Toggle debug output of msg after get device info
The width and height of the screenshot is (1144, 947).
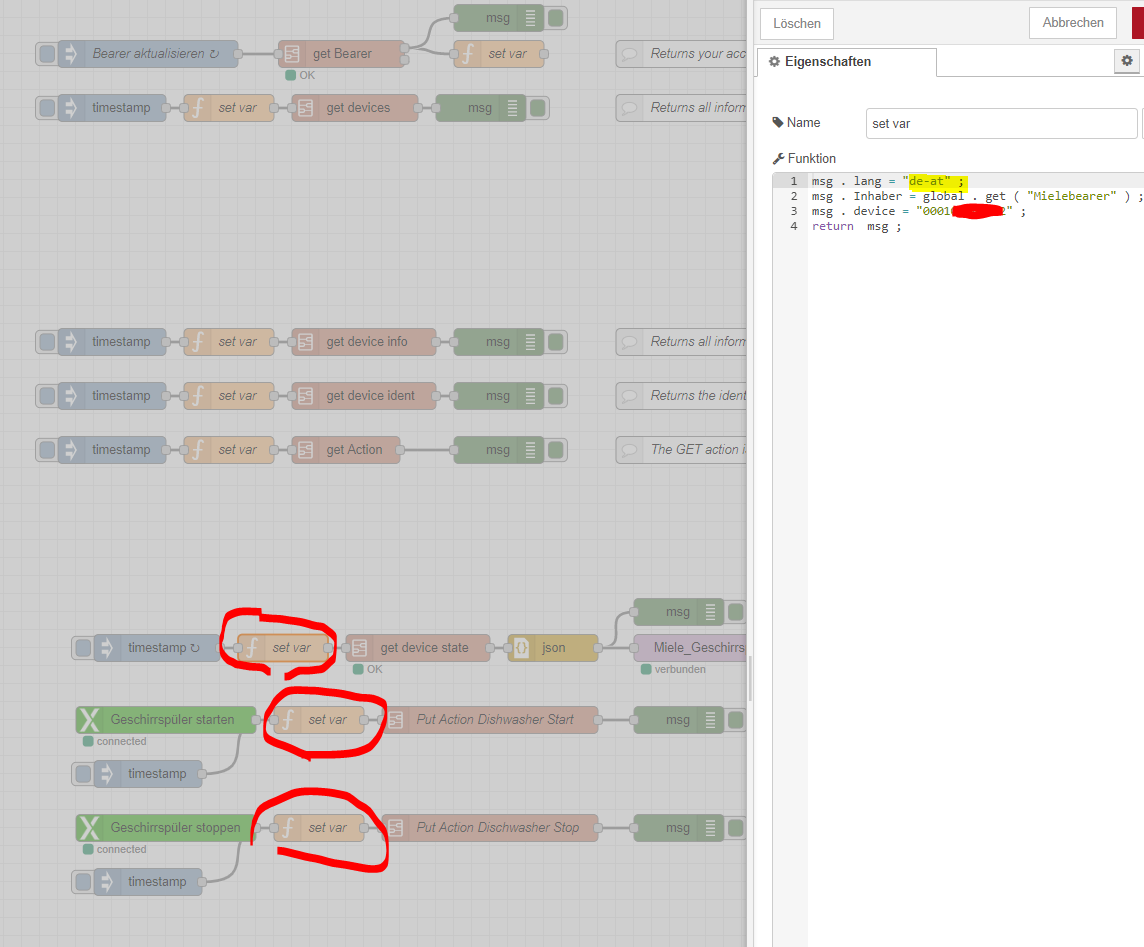[x=556, y=342]
